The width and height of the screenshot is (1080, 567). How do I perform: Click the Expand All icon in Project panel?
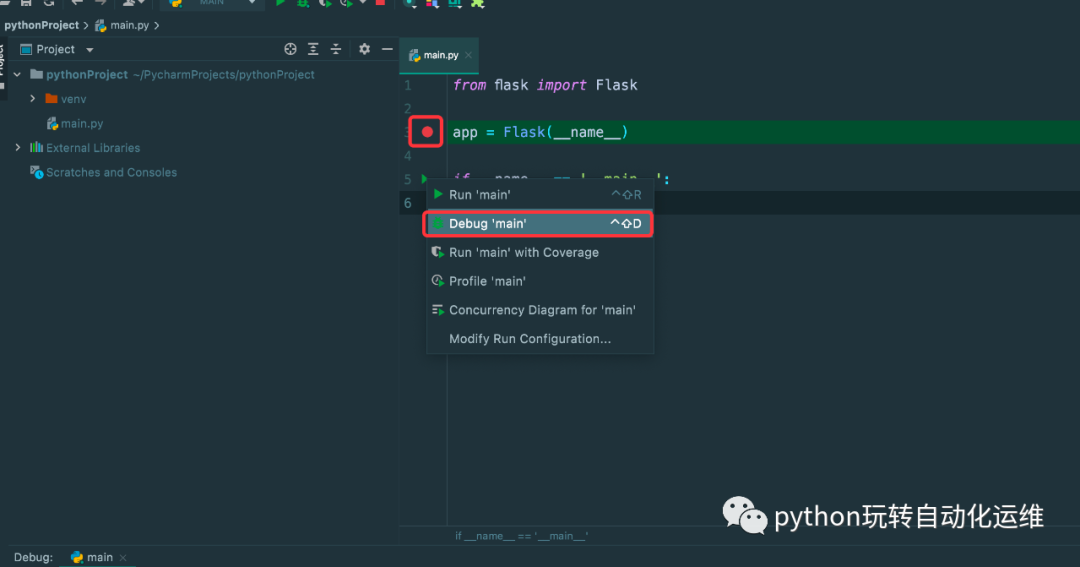point(313,49)
